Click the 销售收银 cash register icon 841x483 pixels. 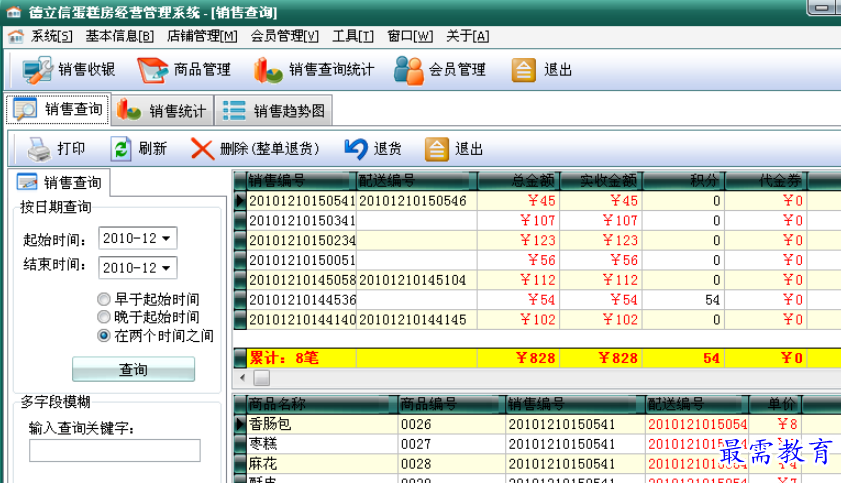coord(37,70)
